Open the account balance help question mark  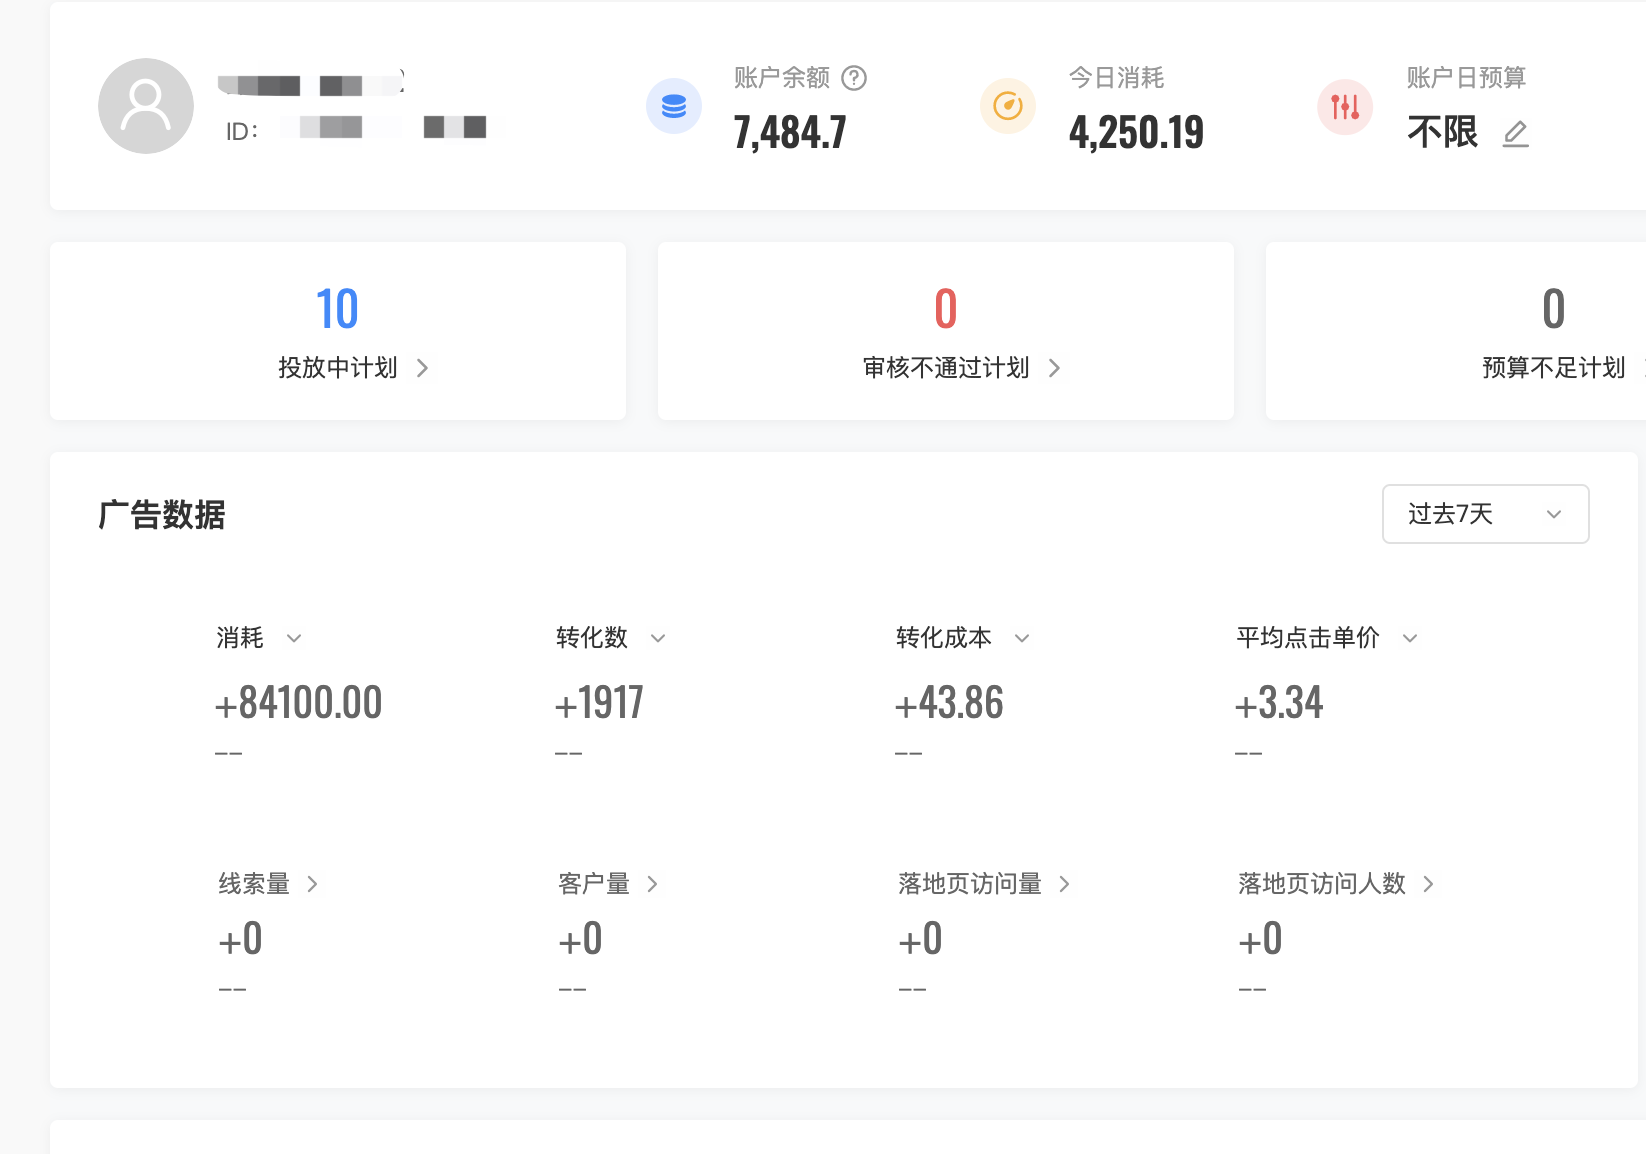tap(854, 78)
